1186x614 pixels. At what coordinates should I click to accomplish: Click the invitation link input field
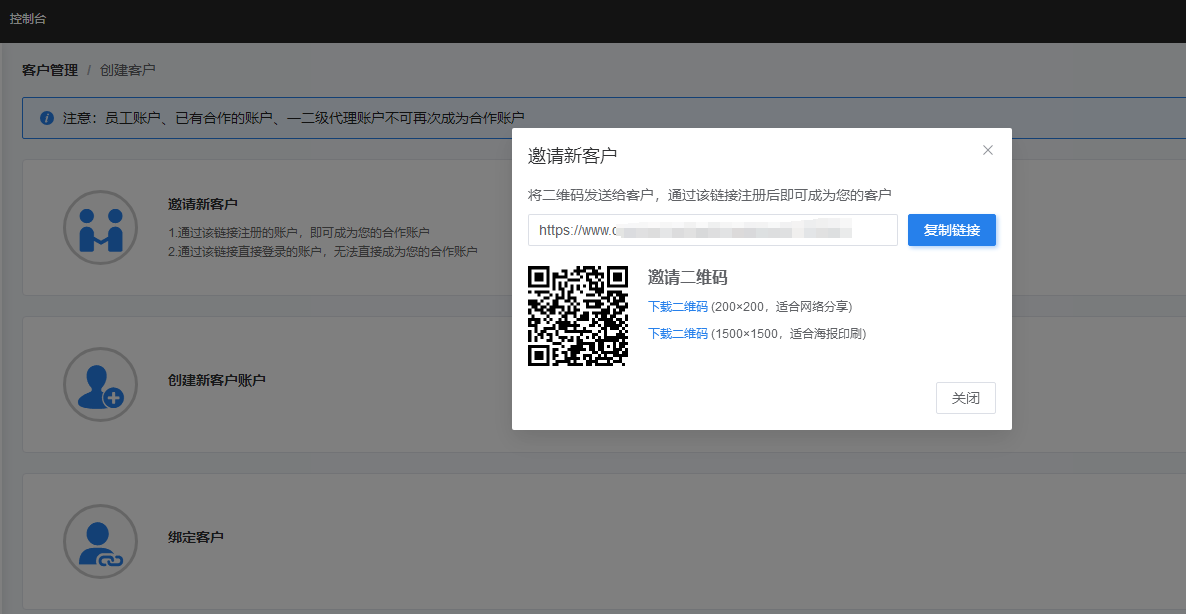tap(713, 230)
